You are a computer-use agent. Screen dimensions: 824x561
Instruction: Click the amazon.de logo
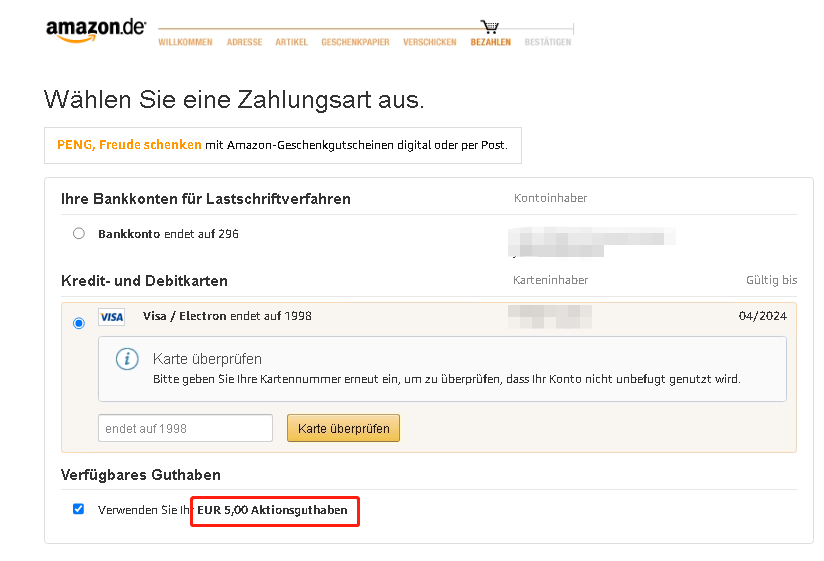point(96,30)
